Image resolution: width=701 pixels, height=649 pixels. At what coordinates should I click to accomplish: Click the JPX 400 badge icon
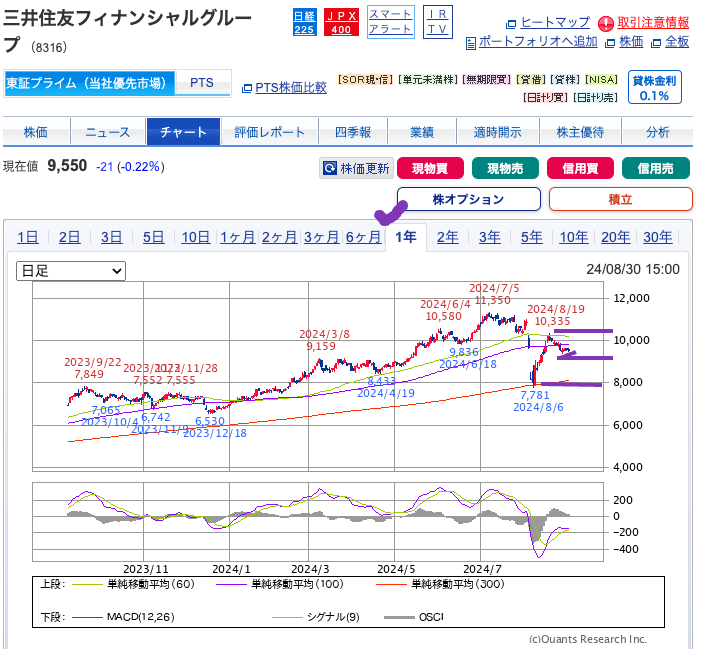[341, 23]
